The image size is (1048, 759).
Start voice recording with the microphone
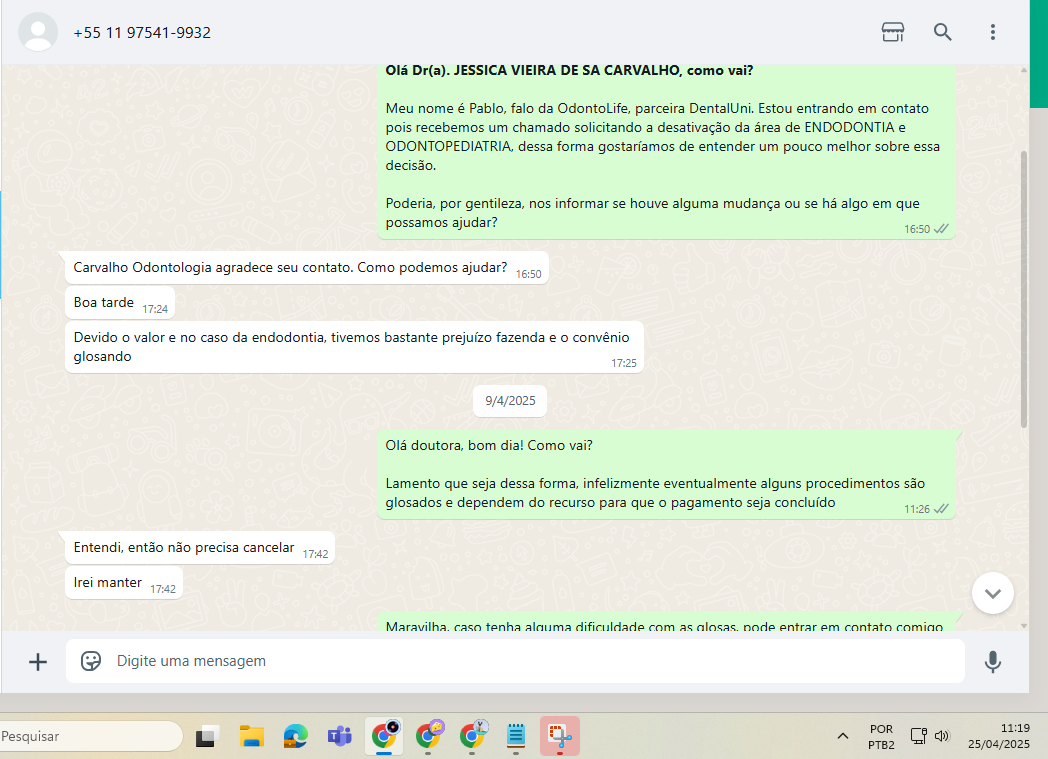pyautogui.click(x=993, y=661)
